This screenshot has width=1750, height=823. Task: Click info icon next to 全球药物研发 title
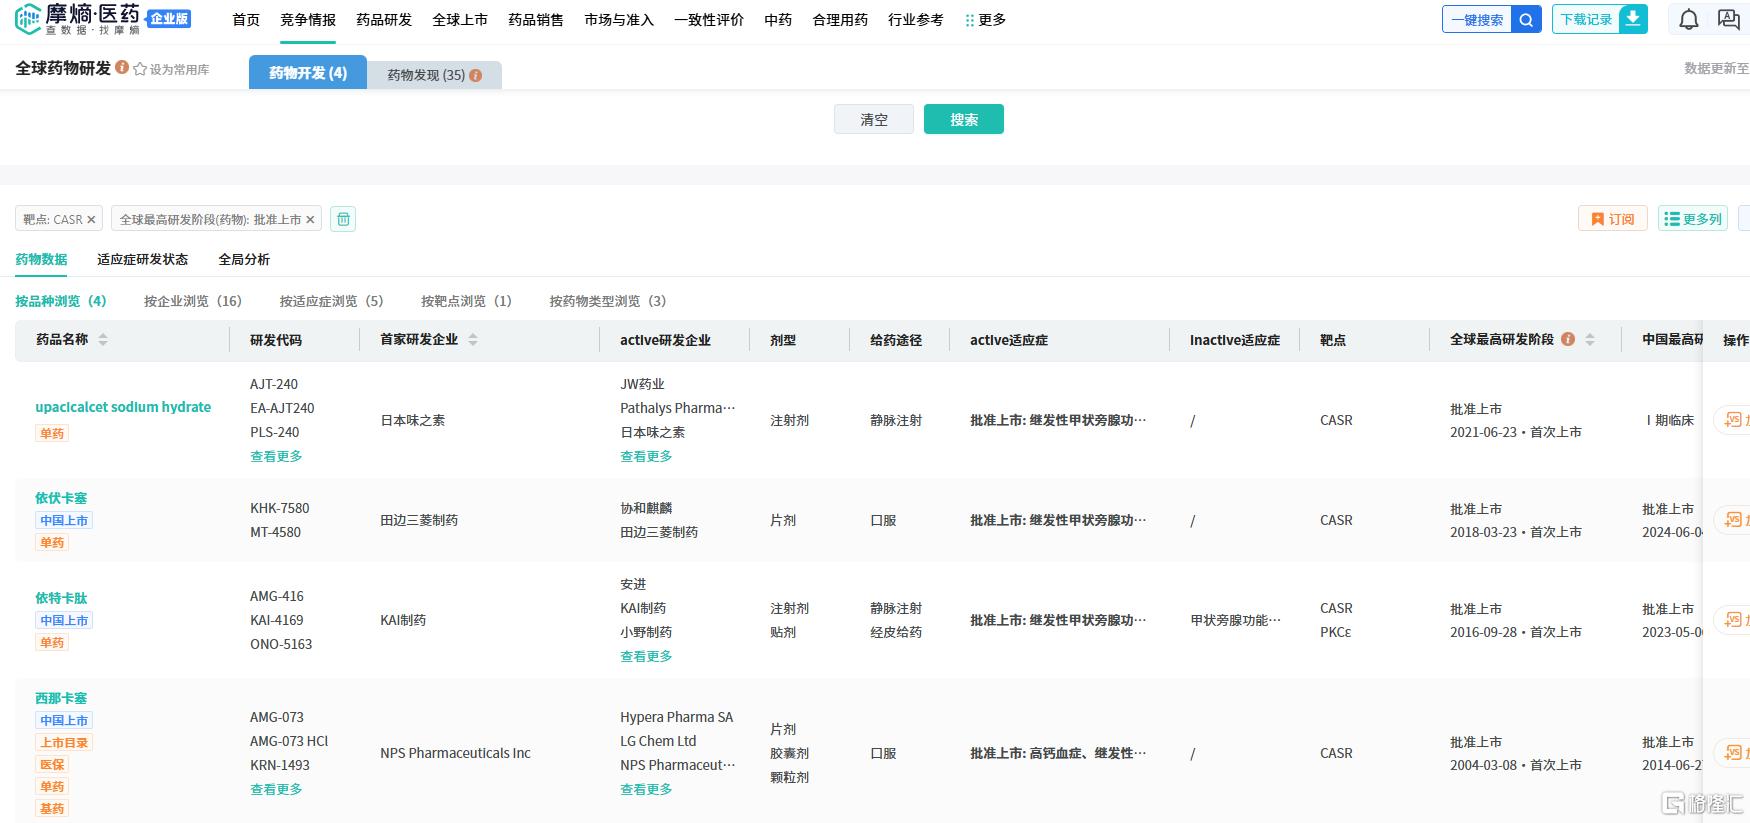122,67
